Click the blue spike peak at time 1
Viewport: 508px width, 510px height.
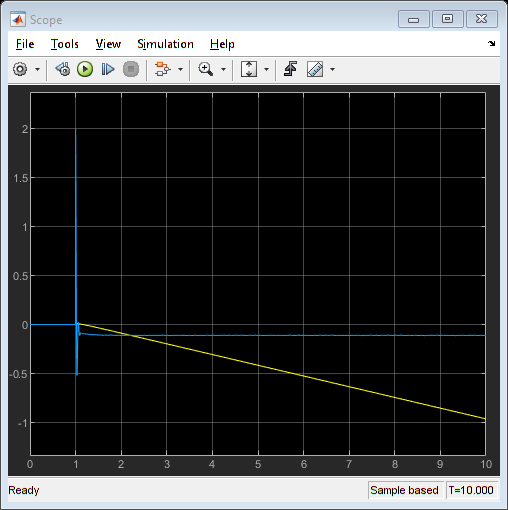(76, 130)
